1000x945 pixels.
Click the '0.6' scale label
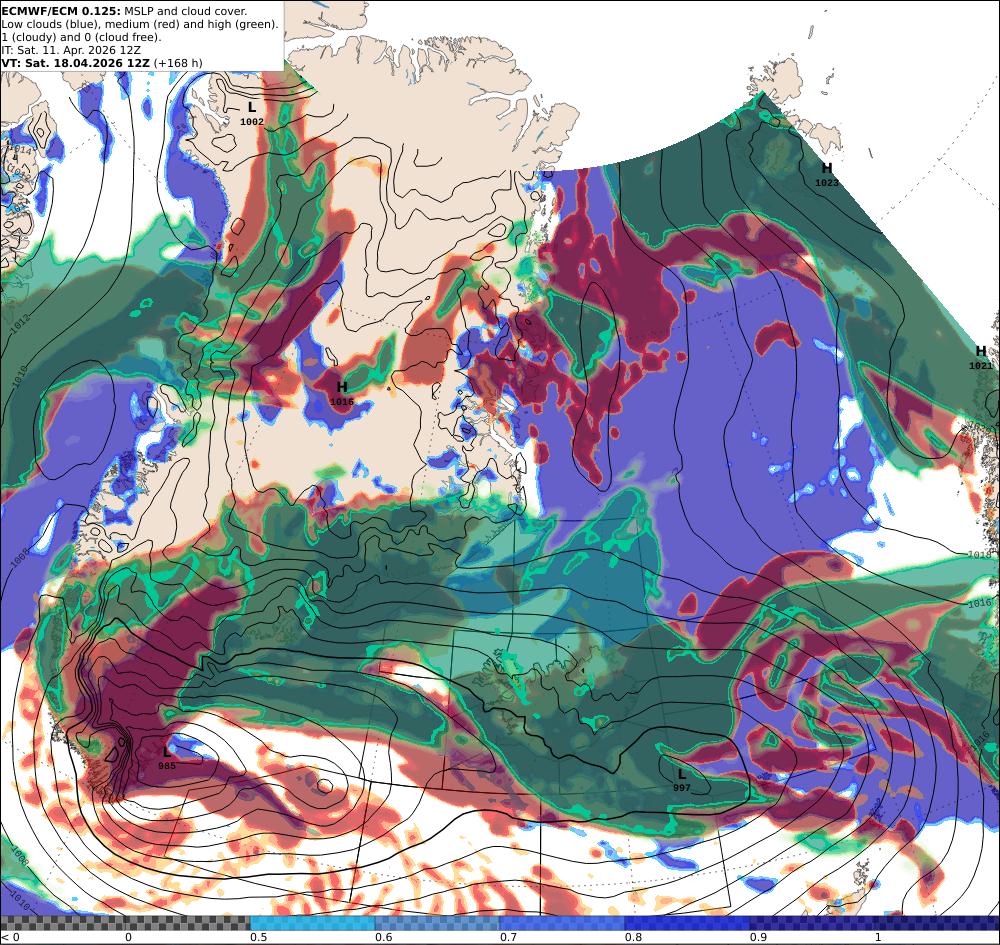tap(383, 937)
